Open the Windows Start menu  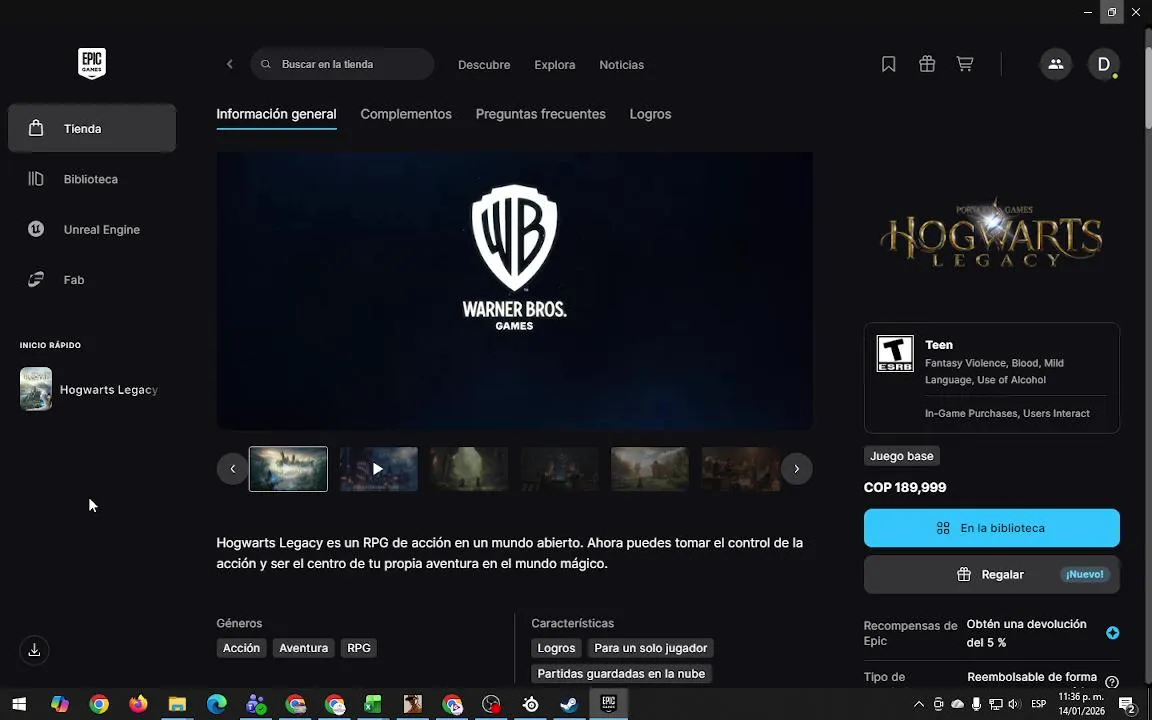[x=19, y=705]
